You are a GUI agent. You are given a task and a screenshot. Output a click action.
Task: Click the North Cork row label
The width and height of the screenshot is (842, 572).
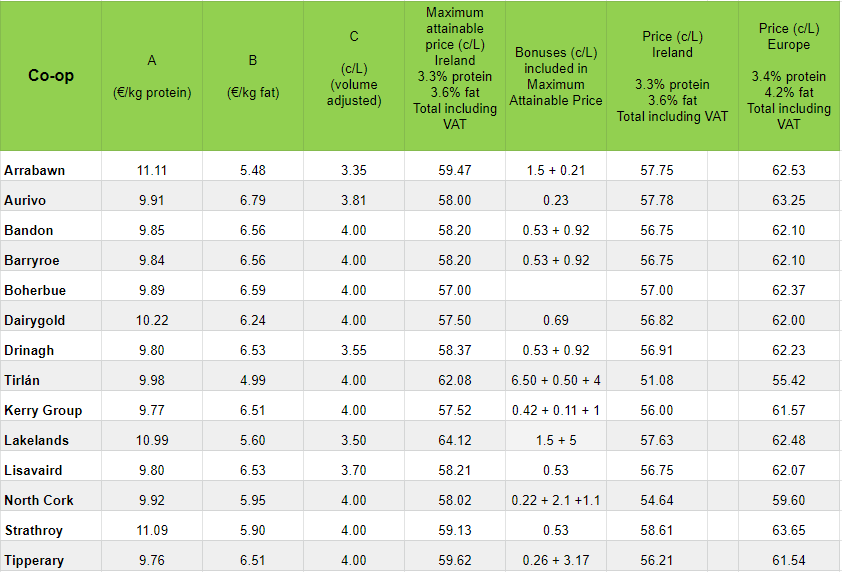tap(39, 501)
